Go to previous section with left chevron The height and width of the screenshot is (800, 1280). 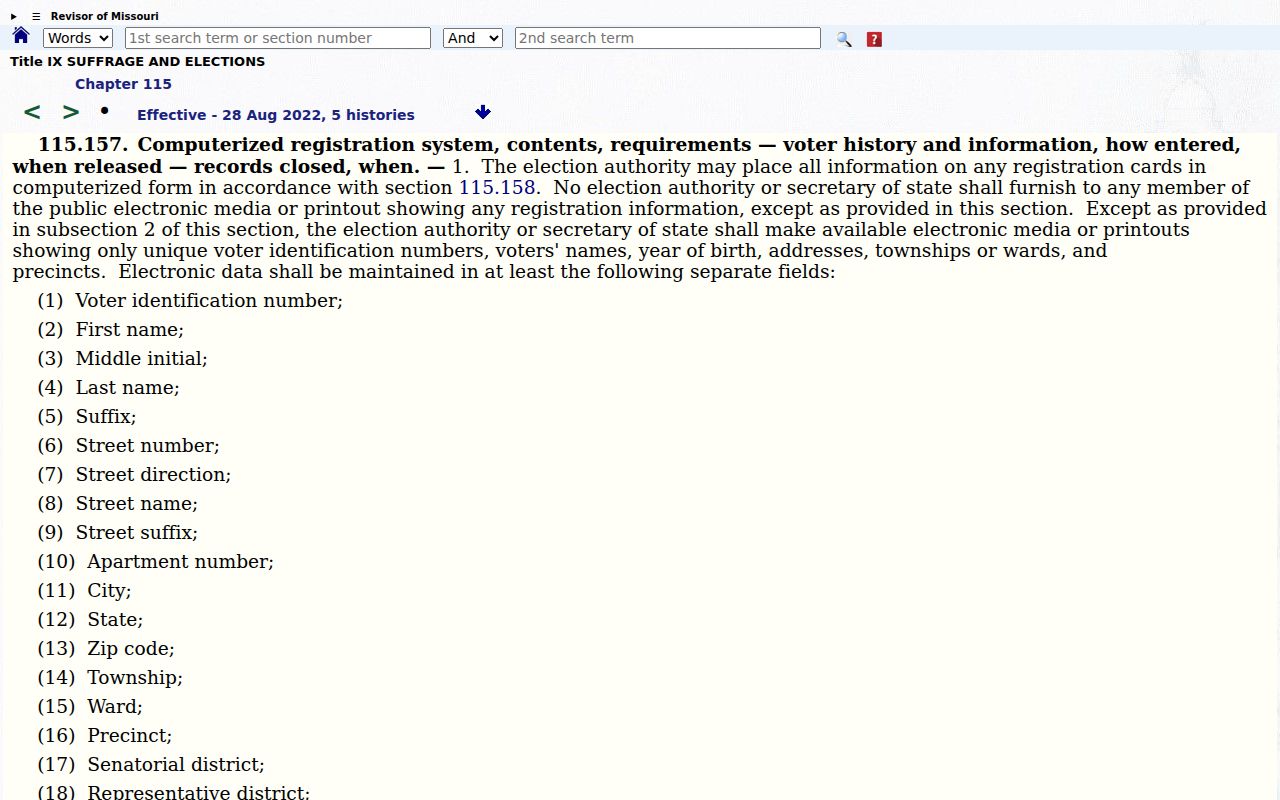(32, 112)
